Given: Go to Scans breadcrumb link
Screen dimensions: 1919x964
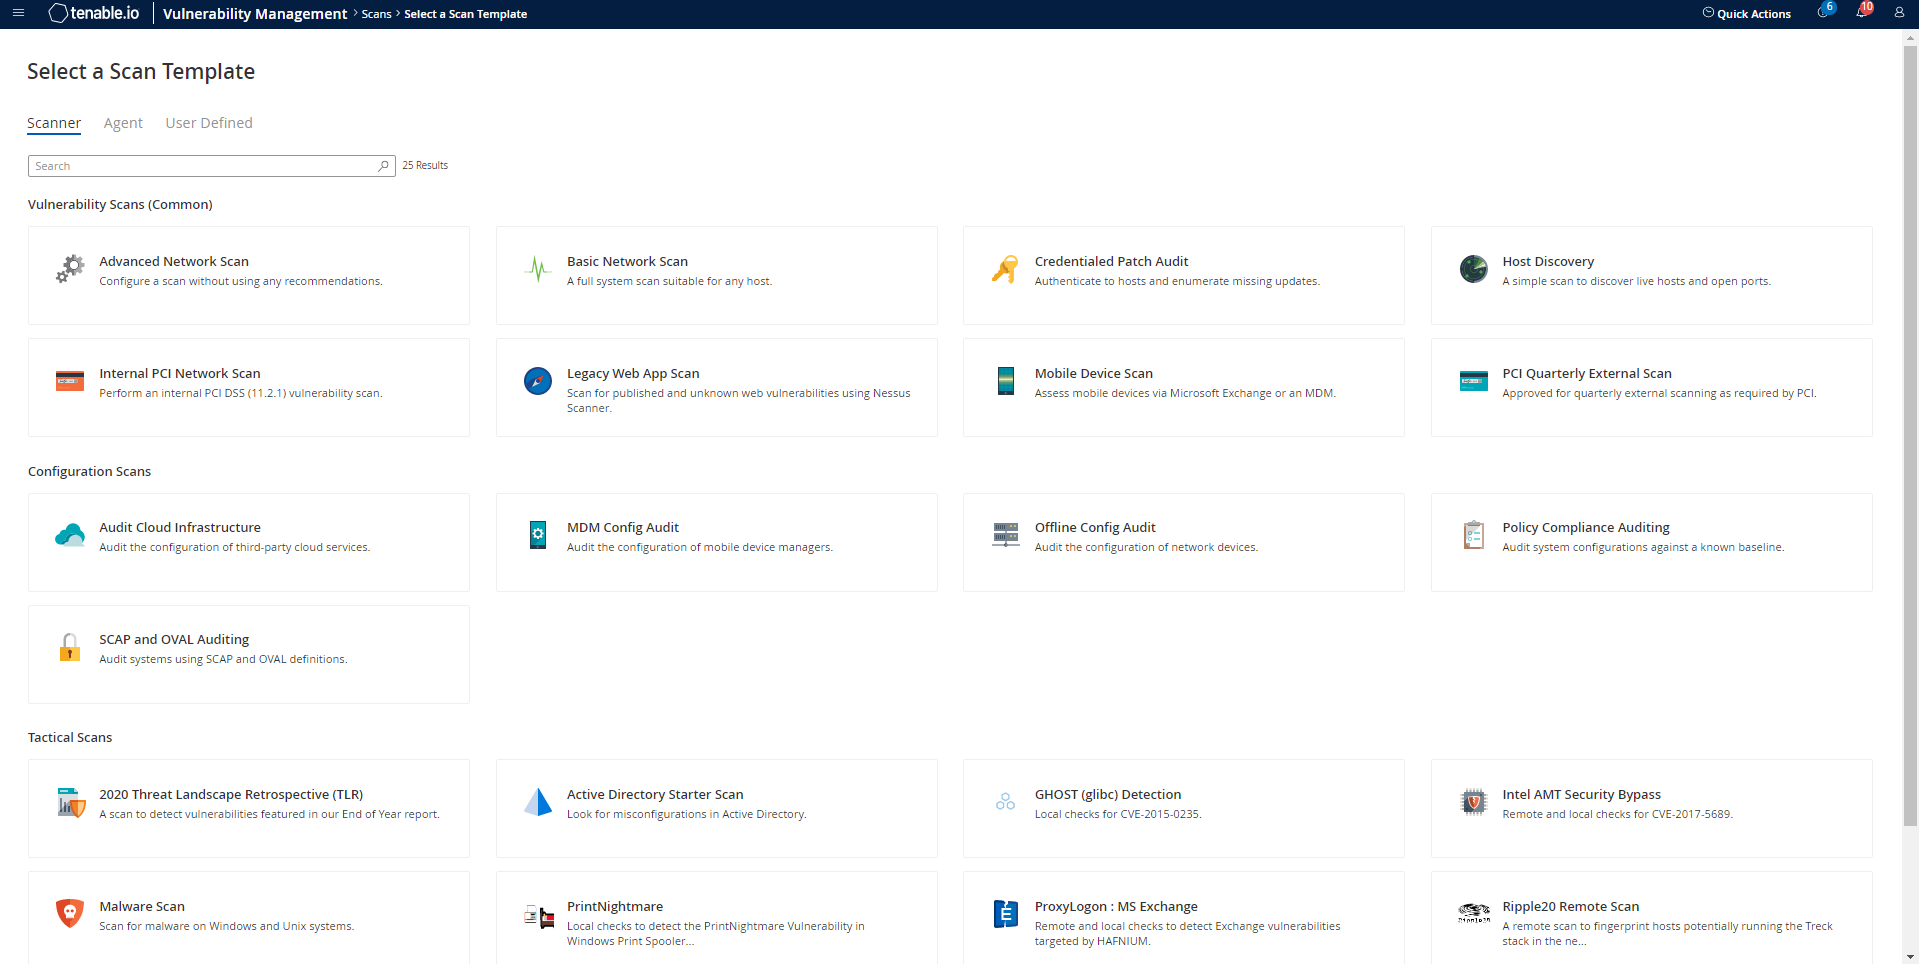Looking at the screenshot, I should point(376,14).
